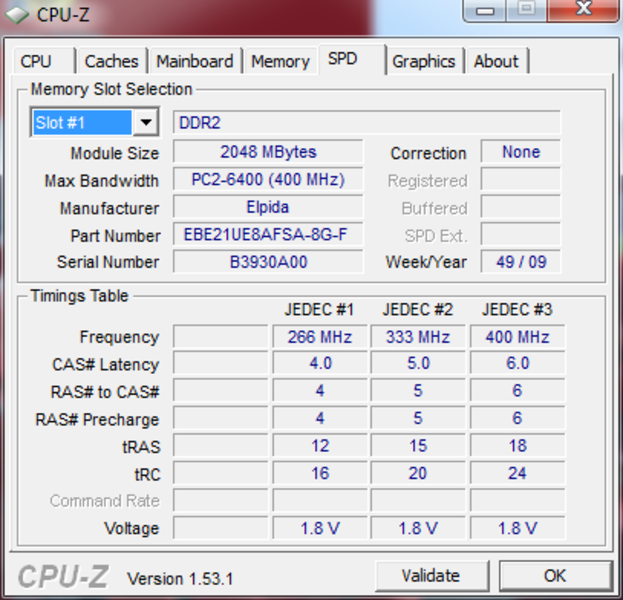The width and height of the screenshot is (623, 600).
Task: Click the tRAS value 12
Action: (x=320, y=446)
